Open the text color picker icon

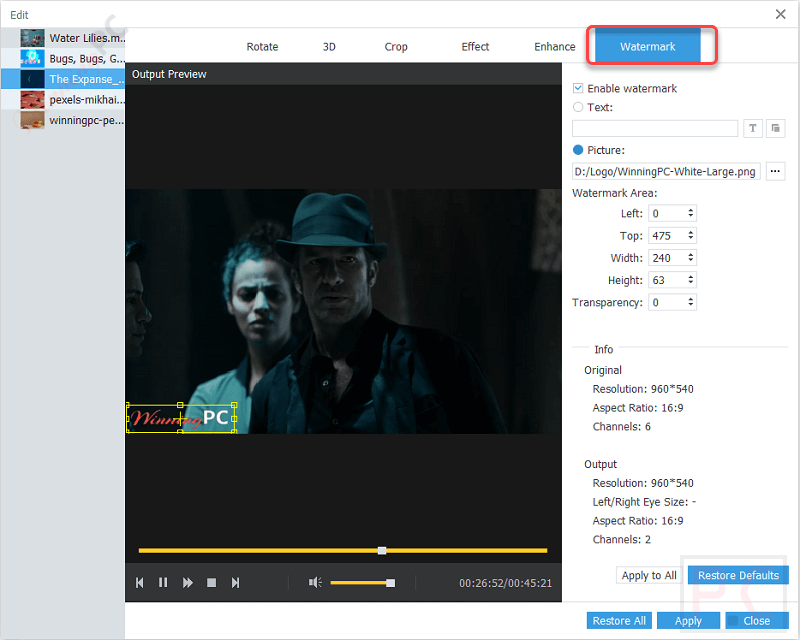[x=776, y=128]
